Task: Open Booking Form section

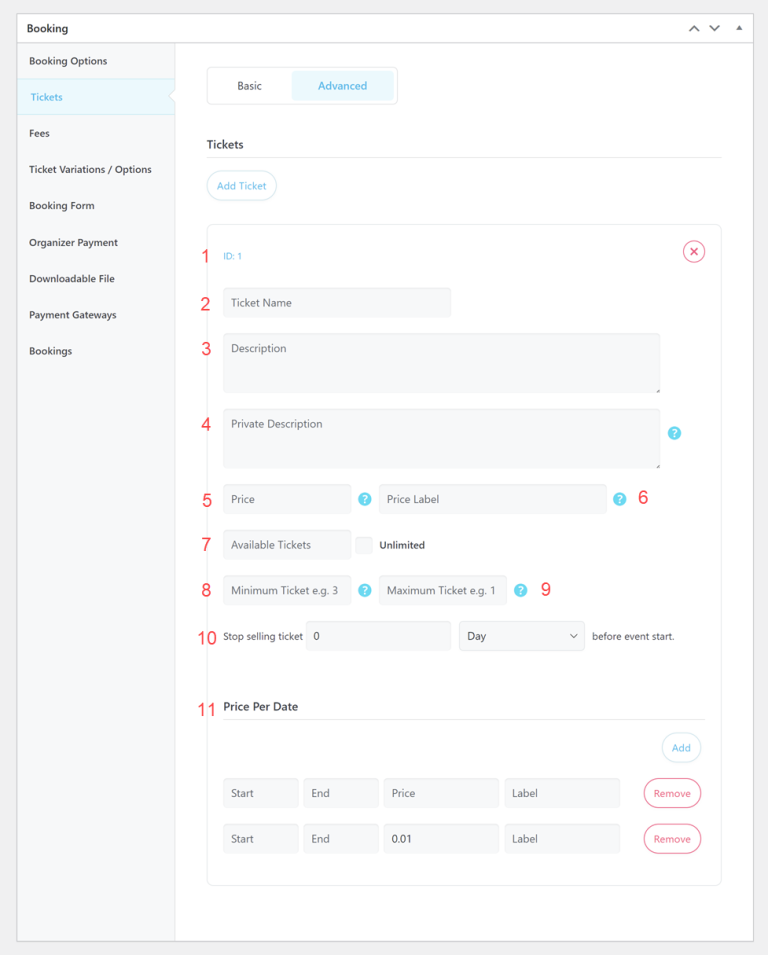Action: click(96, 206)
